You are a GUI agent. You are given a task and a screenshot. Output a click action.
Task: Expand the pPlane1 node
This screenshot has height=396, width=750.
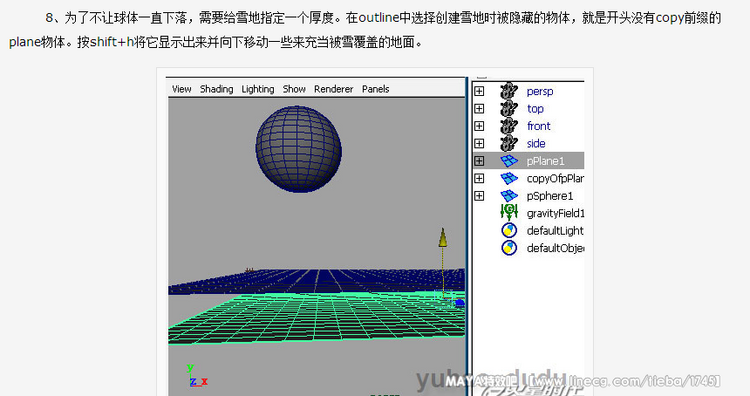pyautogui.click(x=479, y=161)
